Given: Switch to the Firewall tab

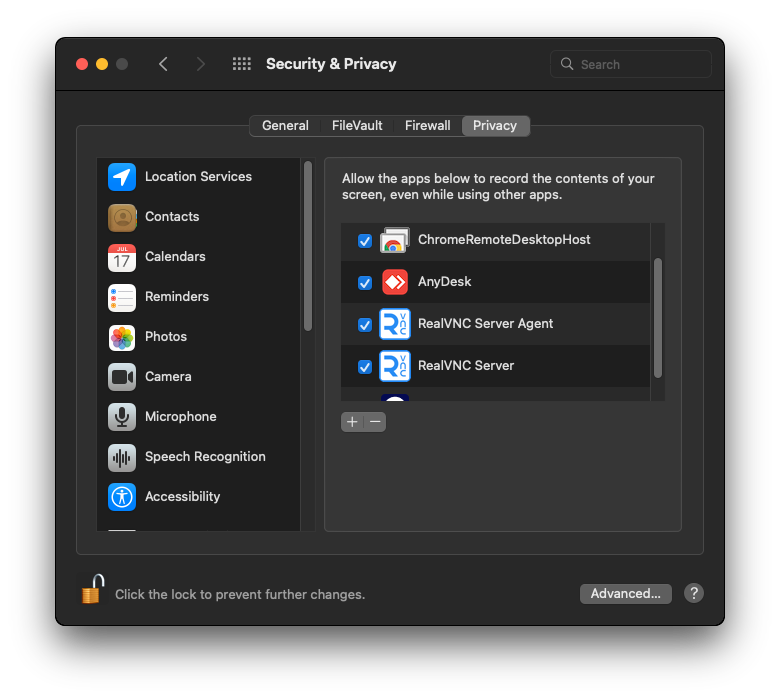Looking at the screenshot, I should tap(427, 126).
